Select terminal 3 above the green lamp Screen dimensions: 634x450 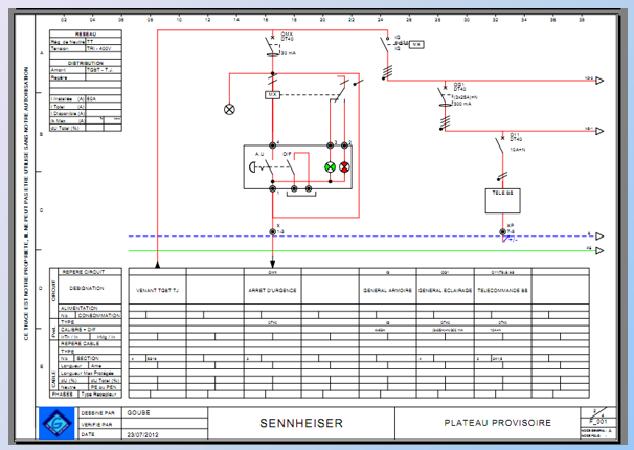[330, 145]
